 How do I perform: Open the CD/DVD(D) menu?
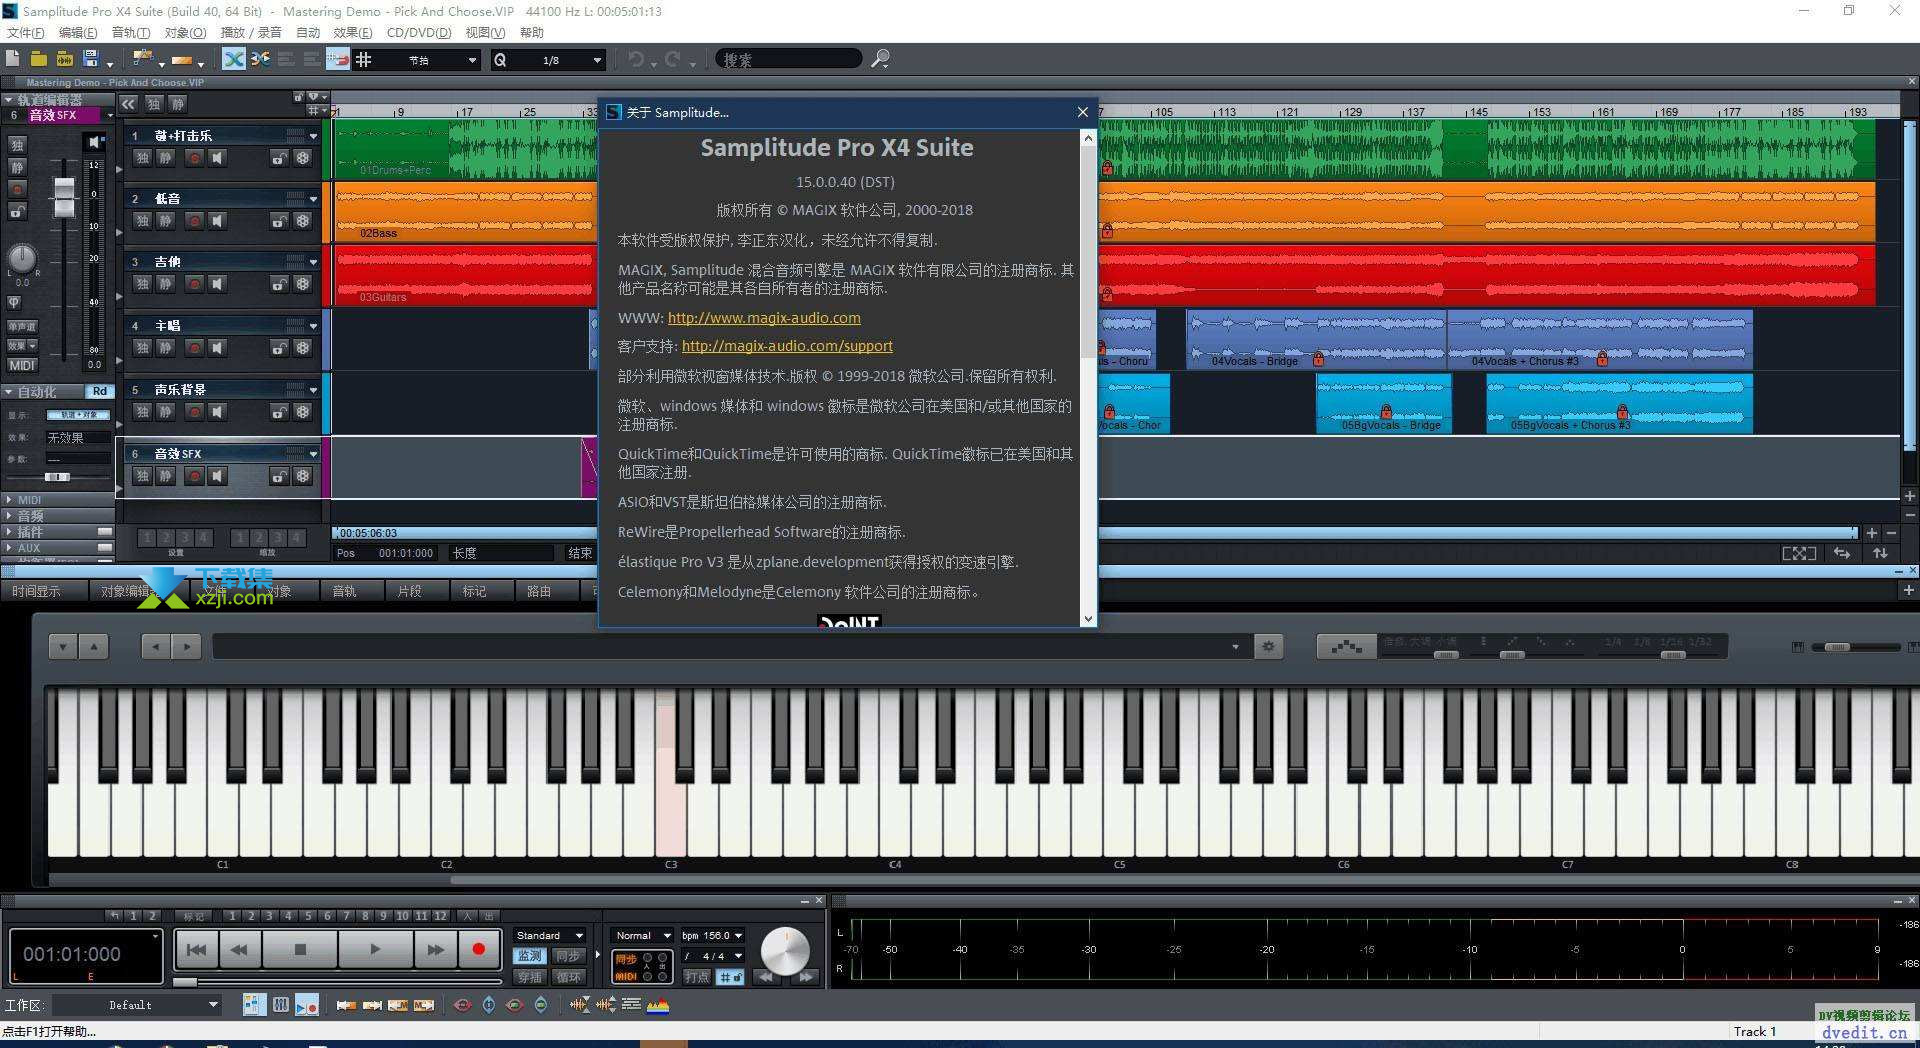(x=419, y=32)
